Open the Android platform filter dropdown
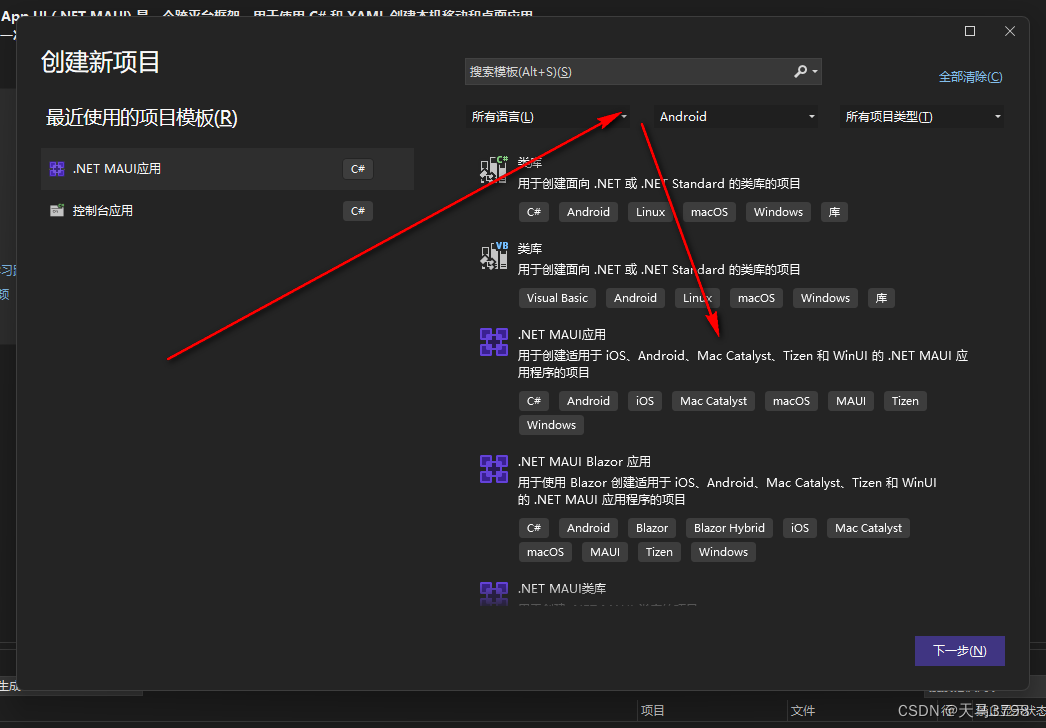This screenshot has height=728, width=1046. pos(735,117)
